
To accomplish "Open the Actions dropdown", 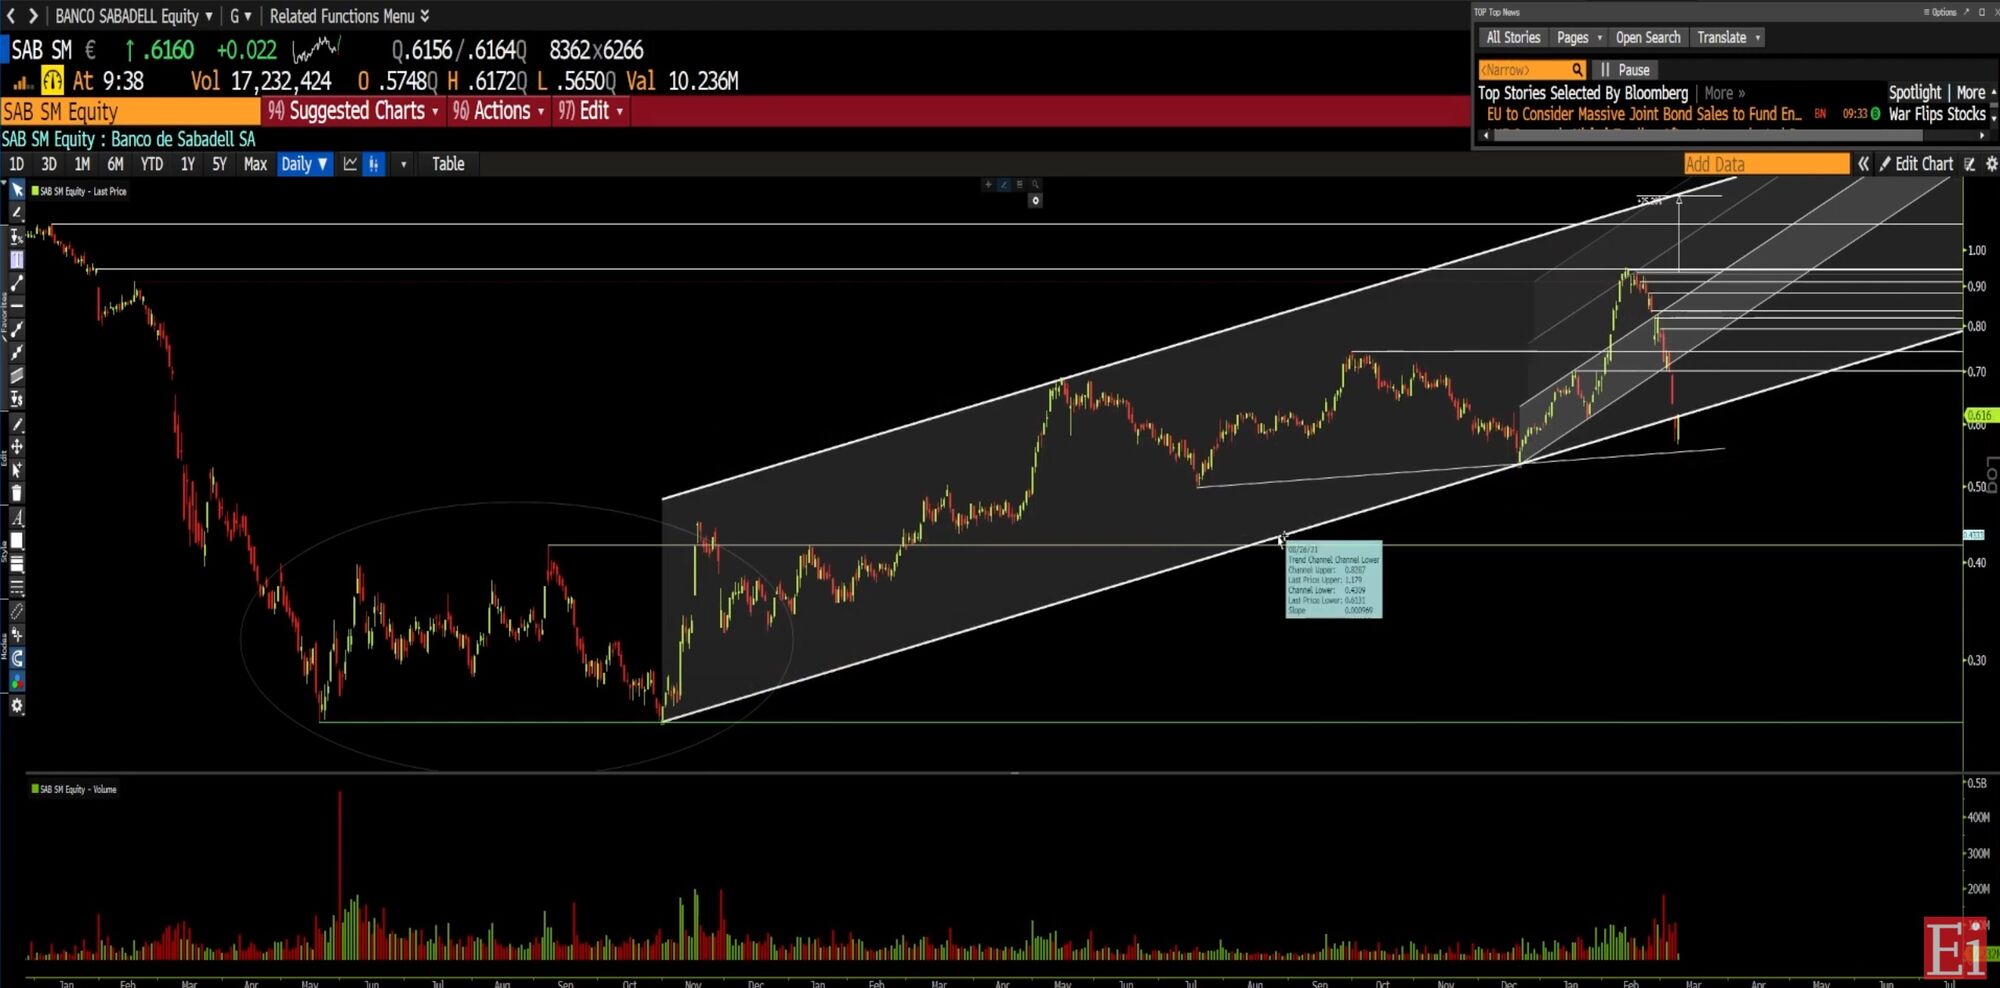I will 499,111.
